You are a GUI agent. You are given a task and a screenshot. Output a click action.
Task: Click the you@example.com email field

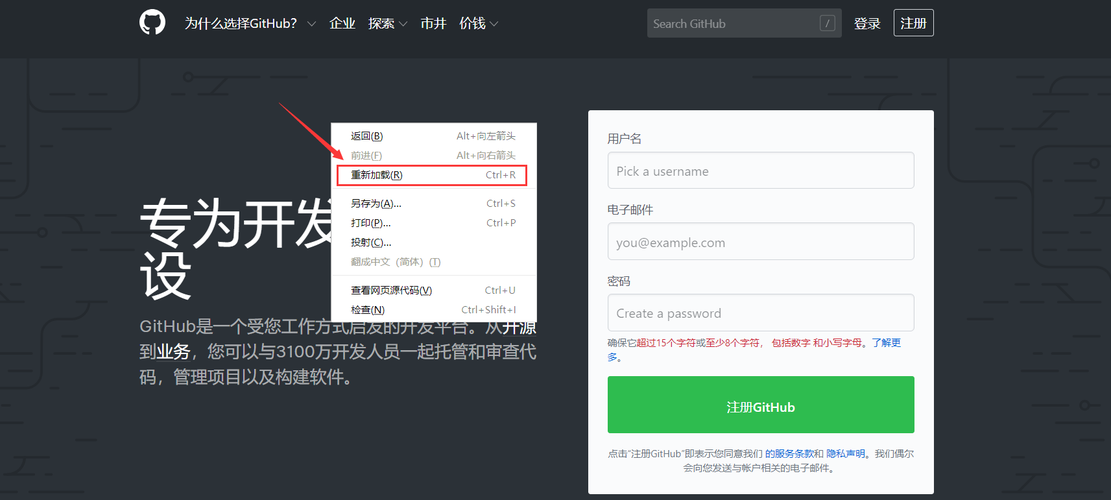[x=761, y=242]
